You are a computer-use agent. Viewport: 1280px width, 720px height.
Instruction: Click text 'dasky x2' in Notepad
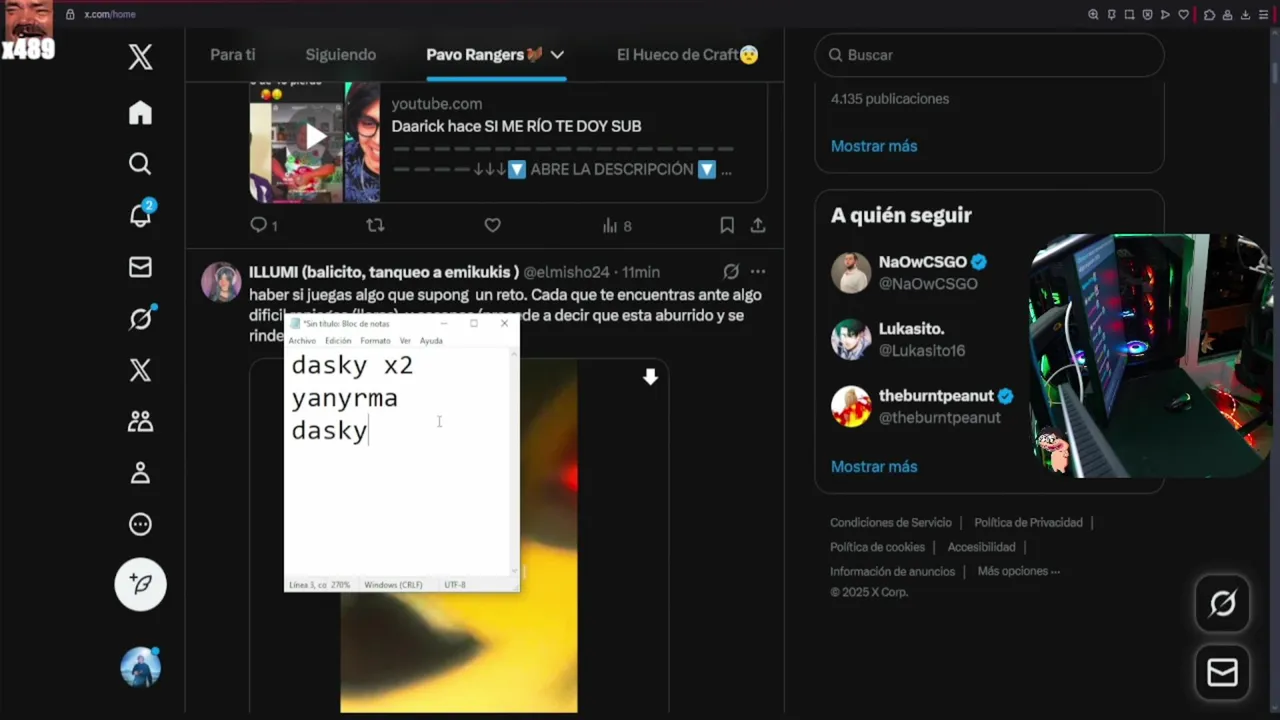point(352,365)
